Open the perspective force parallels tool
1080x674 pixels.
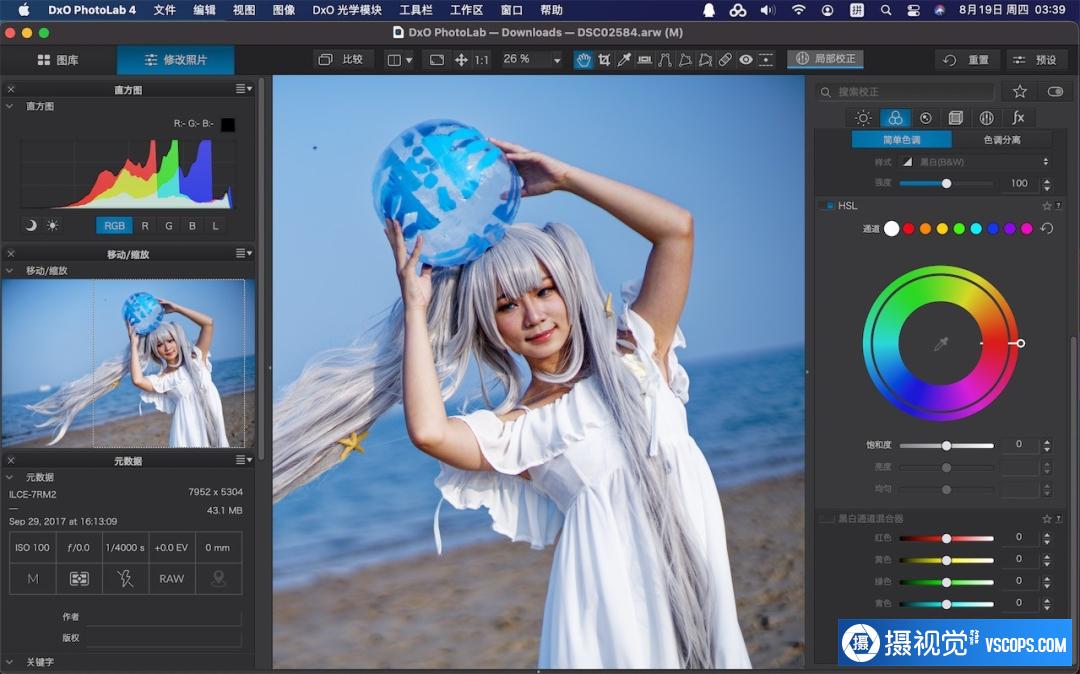(x=665, y=60)
